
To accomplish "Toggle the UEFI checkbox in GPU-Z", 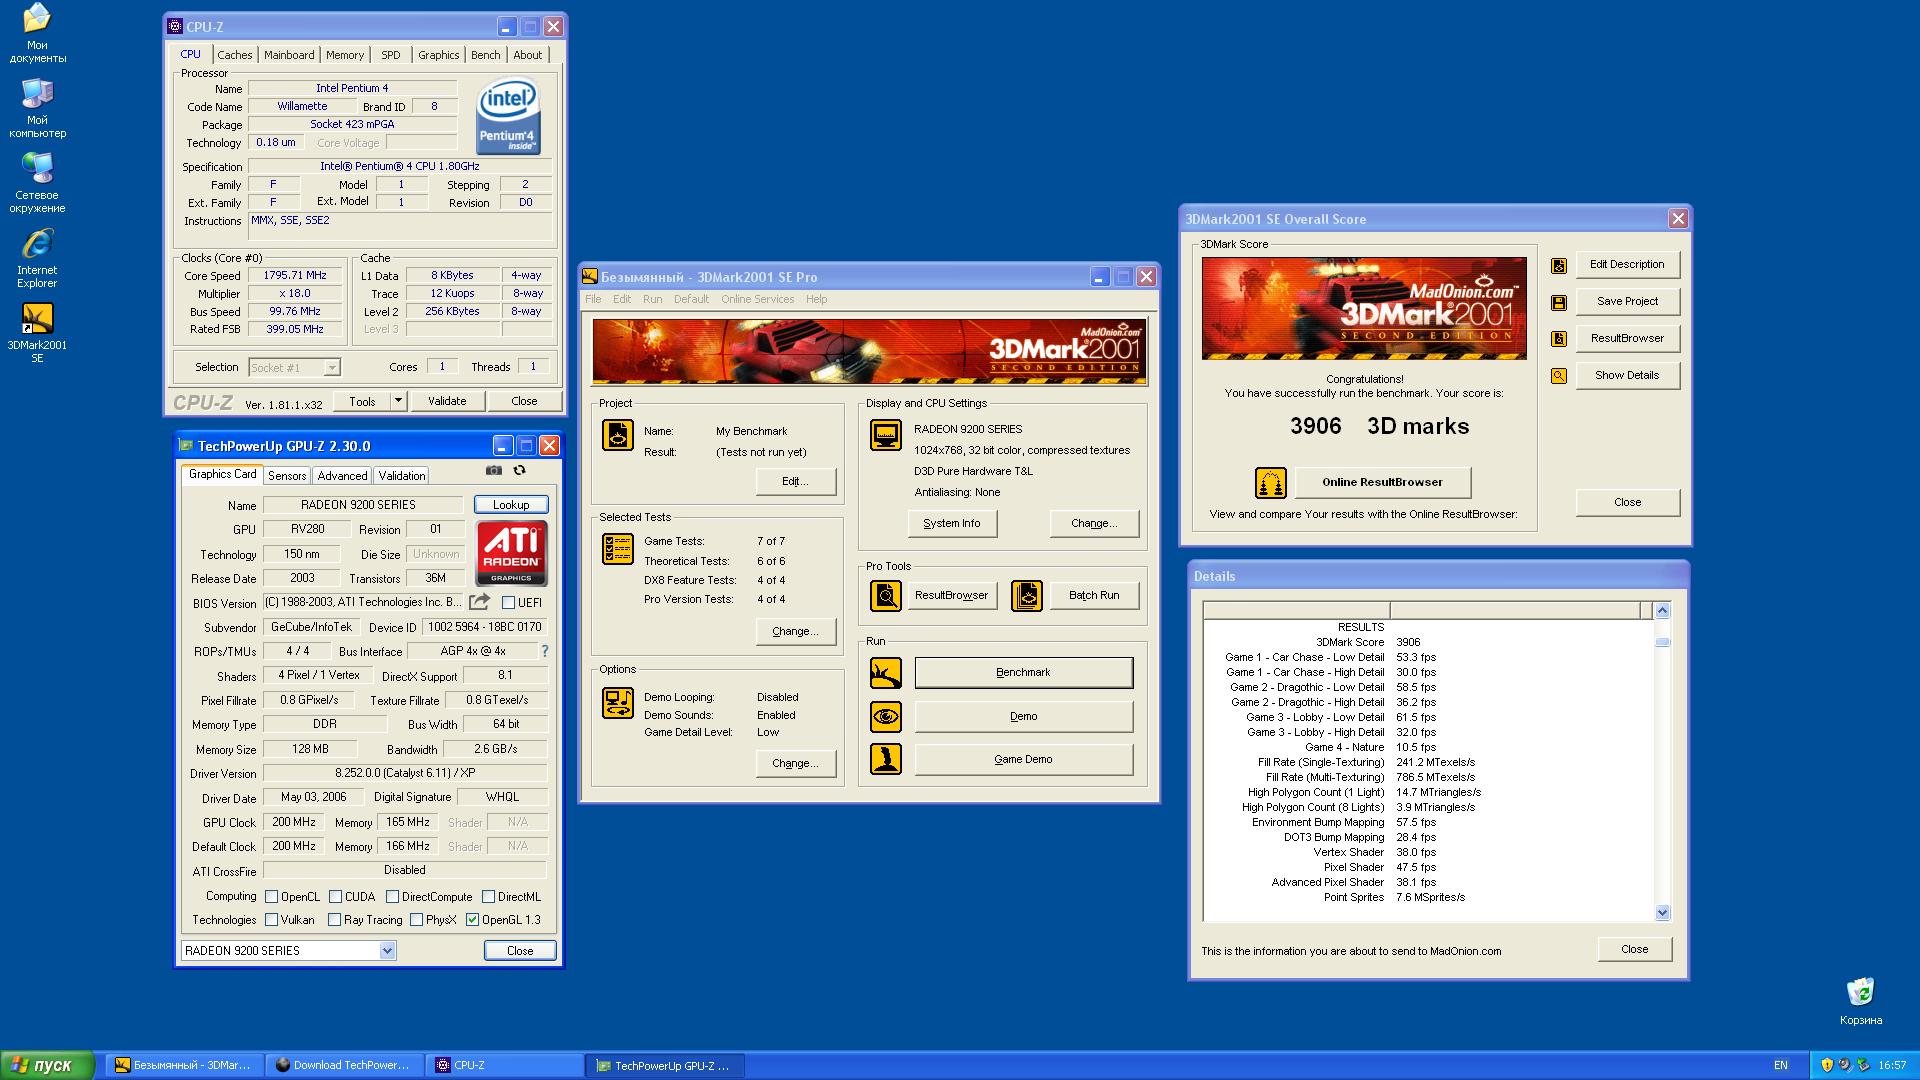I will pyautogui.click(x=508, y=603).
